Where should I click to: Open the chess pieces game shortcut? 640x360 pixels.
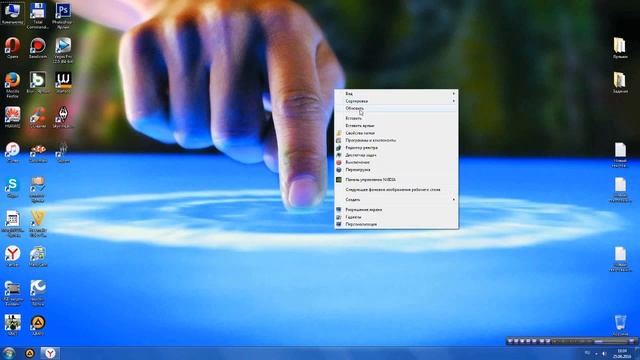(12, 325)
